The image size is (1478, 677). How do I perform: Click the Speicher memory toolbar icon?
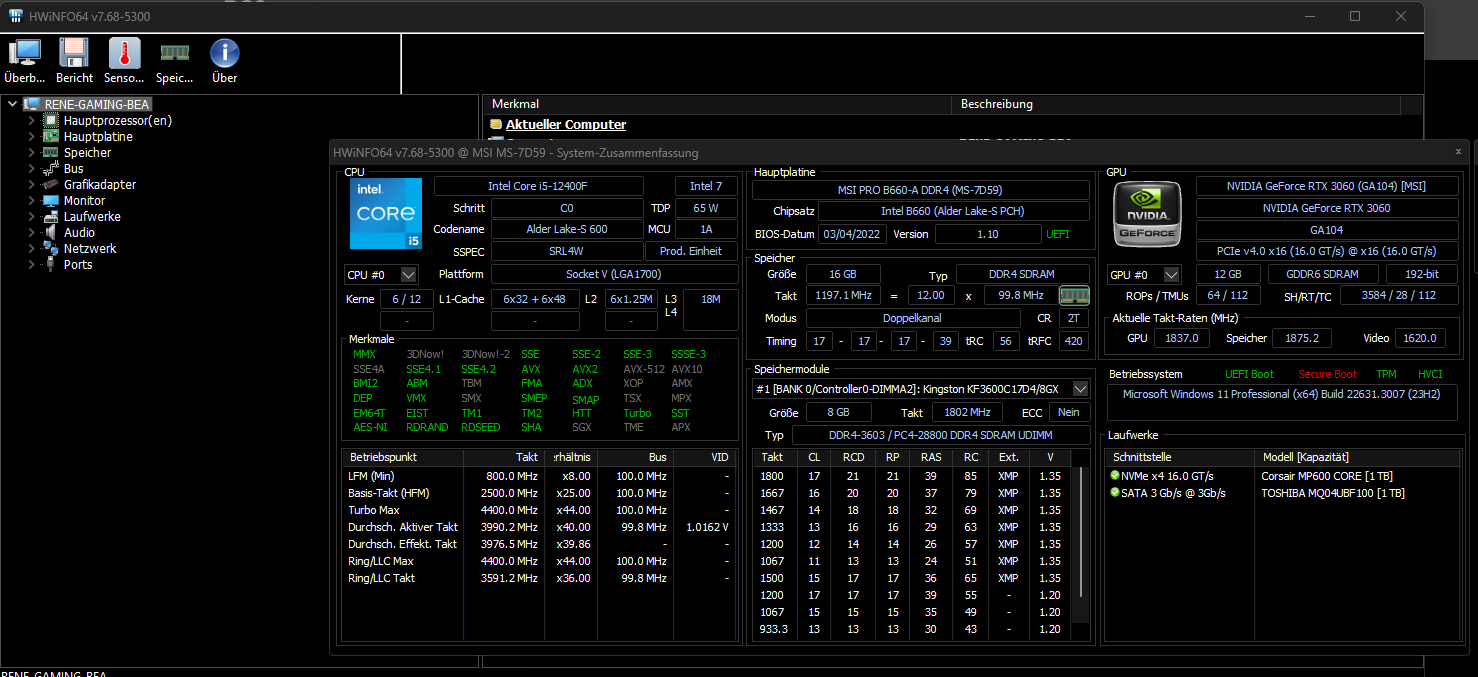(175, 53)
